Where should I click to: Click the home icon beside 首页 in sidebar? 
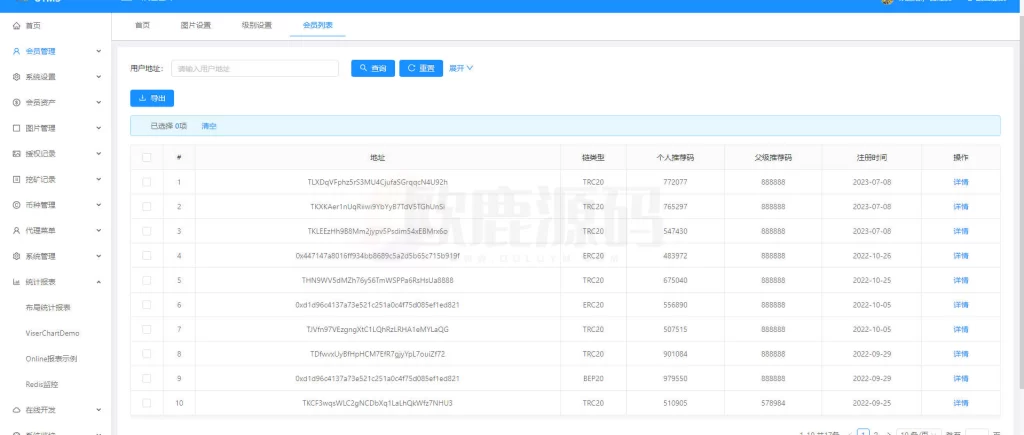(17, 25)
